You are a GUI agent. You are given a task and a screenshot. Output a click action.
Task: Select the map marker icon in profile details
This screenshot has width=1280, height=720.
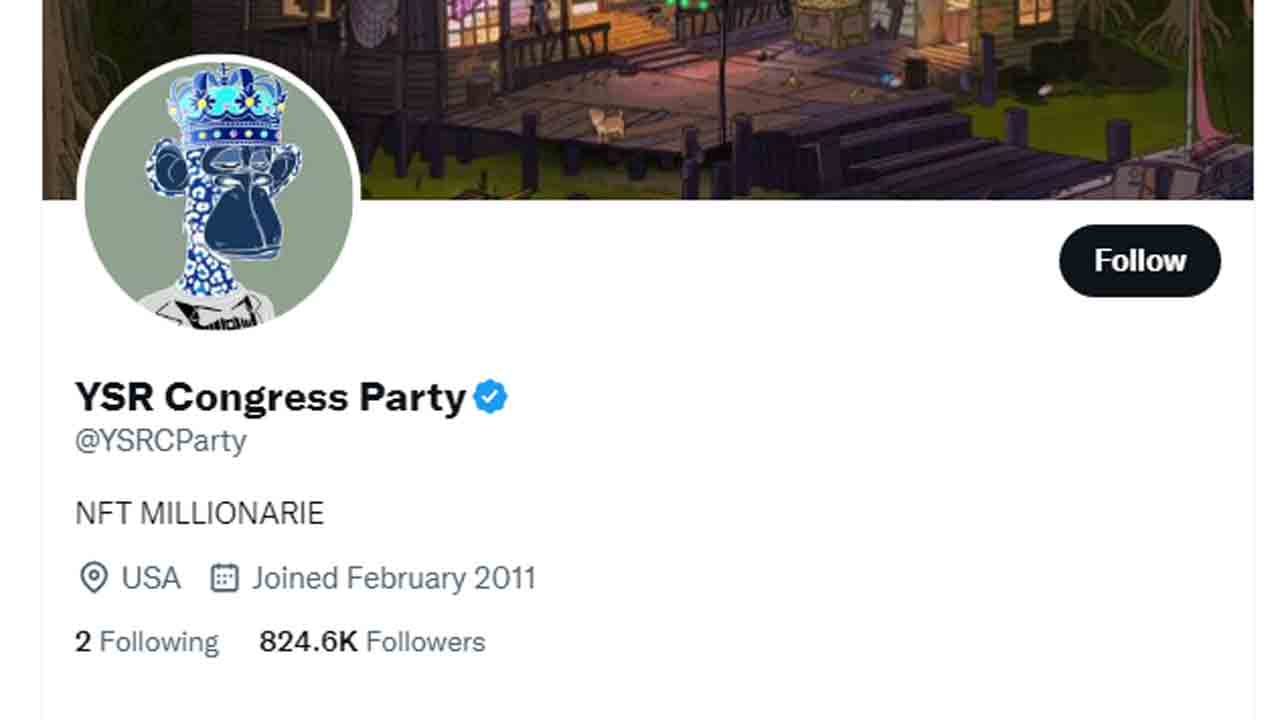pos(91,578)
